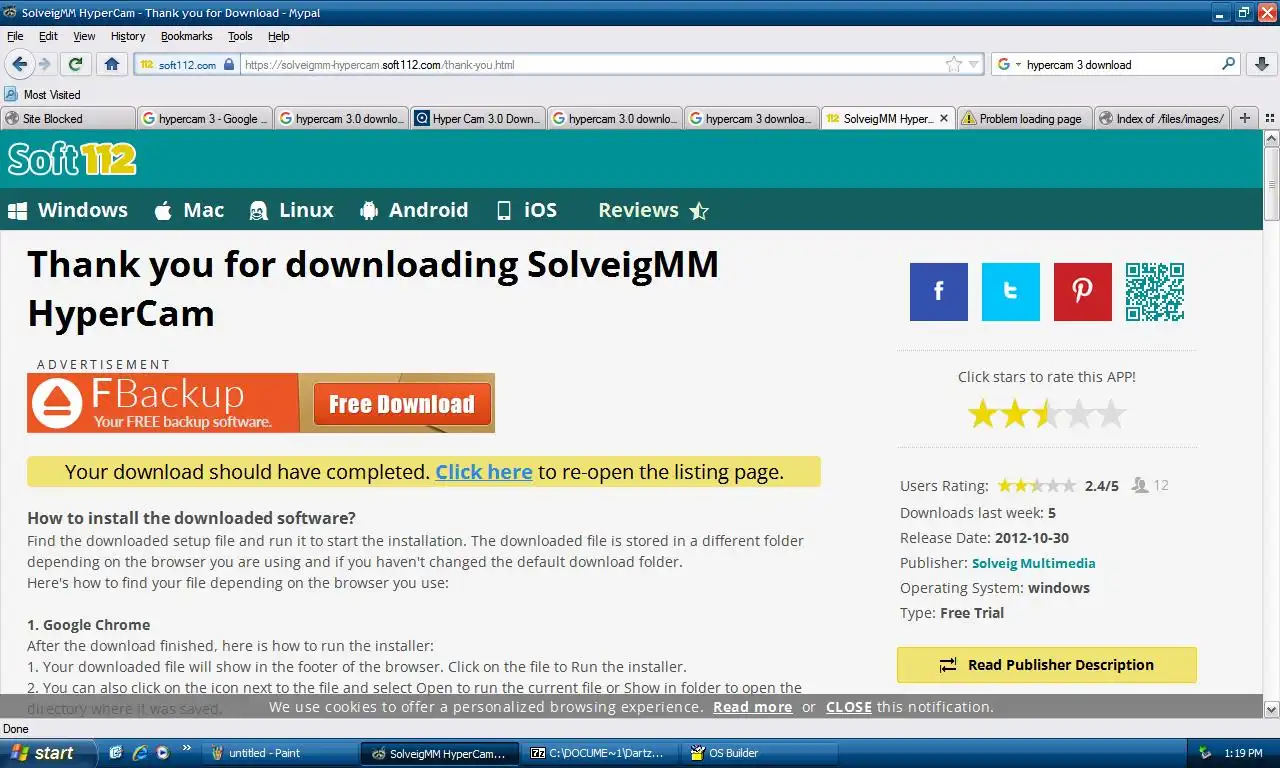1280x768 pixels.
Task: Click the QR code image
Action: pos(1155,292)
